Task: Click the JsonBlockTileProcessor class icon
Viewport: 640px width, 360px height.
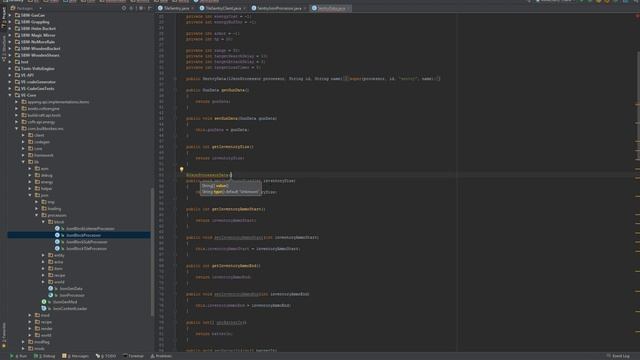Action: (57, 249)
